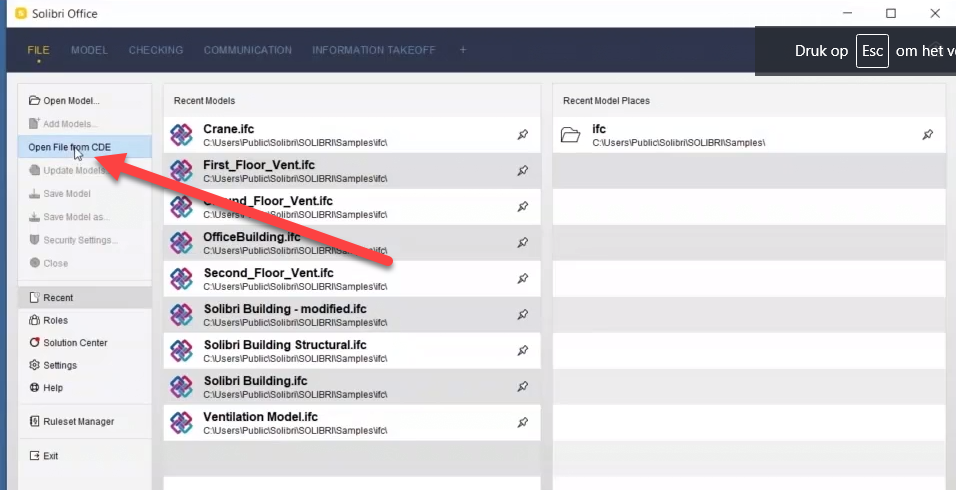Open OfficeBuilding.ifc recent model
The width and height of the screenshot is (956, 490).
coord(352,243)
